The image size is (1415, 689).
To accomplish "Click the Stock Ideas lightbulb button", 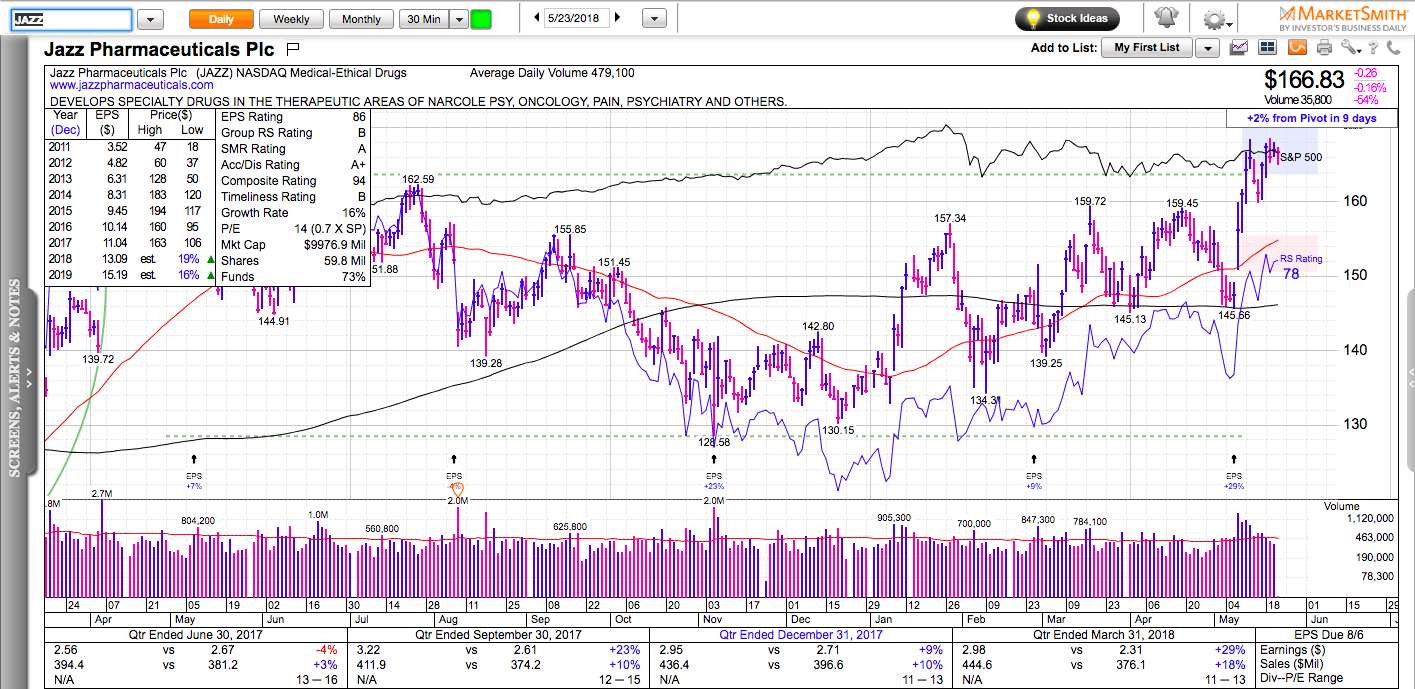I will pos(1068,18).
